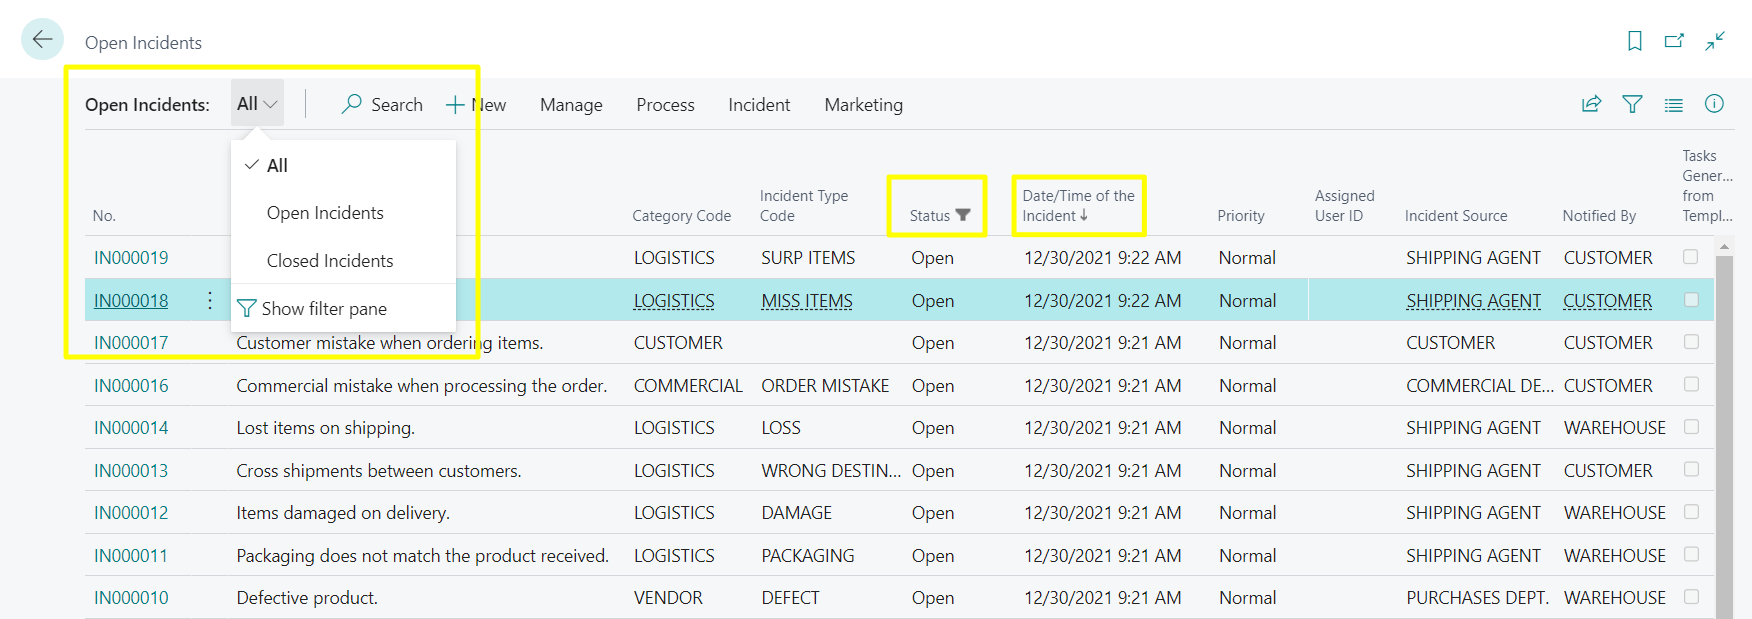The width and height of the screenshot is (1752, 619).
Task: Click SHIPPING AGENT link in IN000018 row
Action: coord(1473,301)
